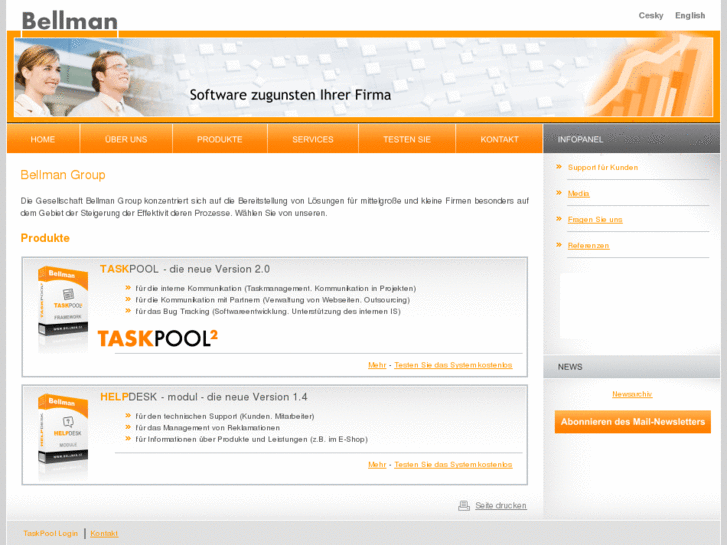Click Mehr link under HelpDesk
727x545 pixels.
point(377,464)
